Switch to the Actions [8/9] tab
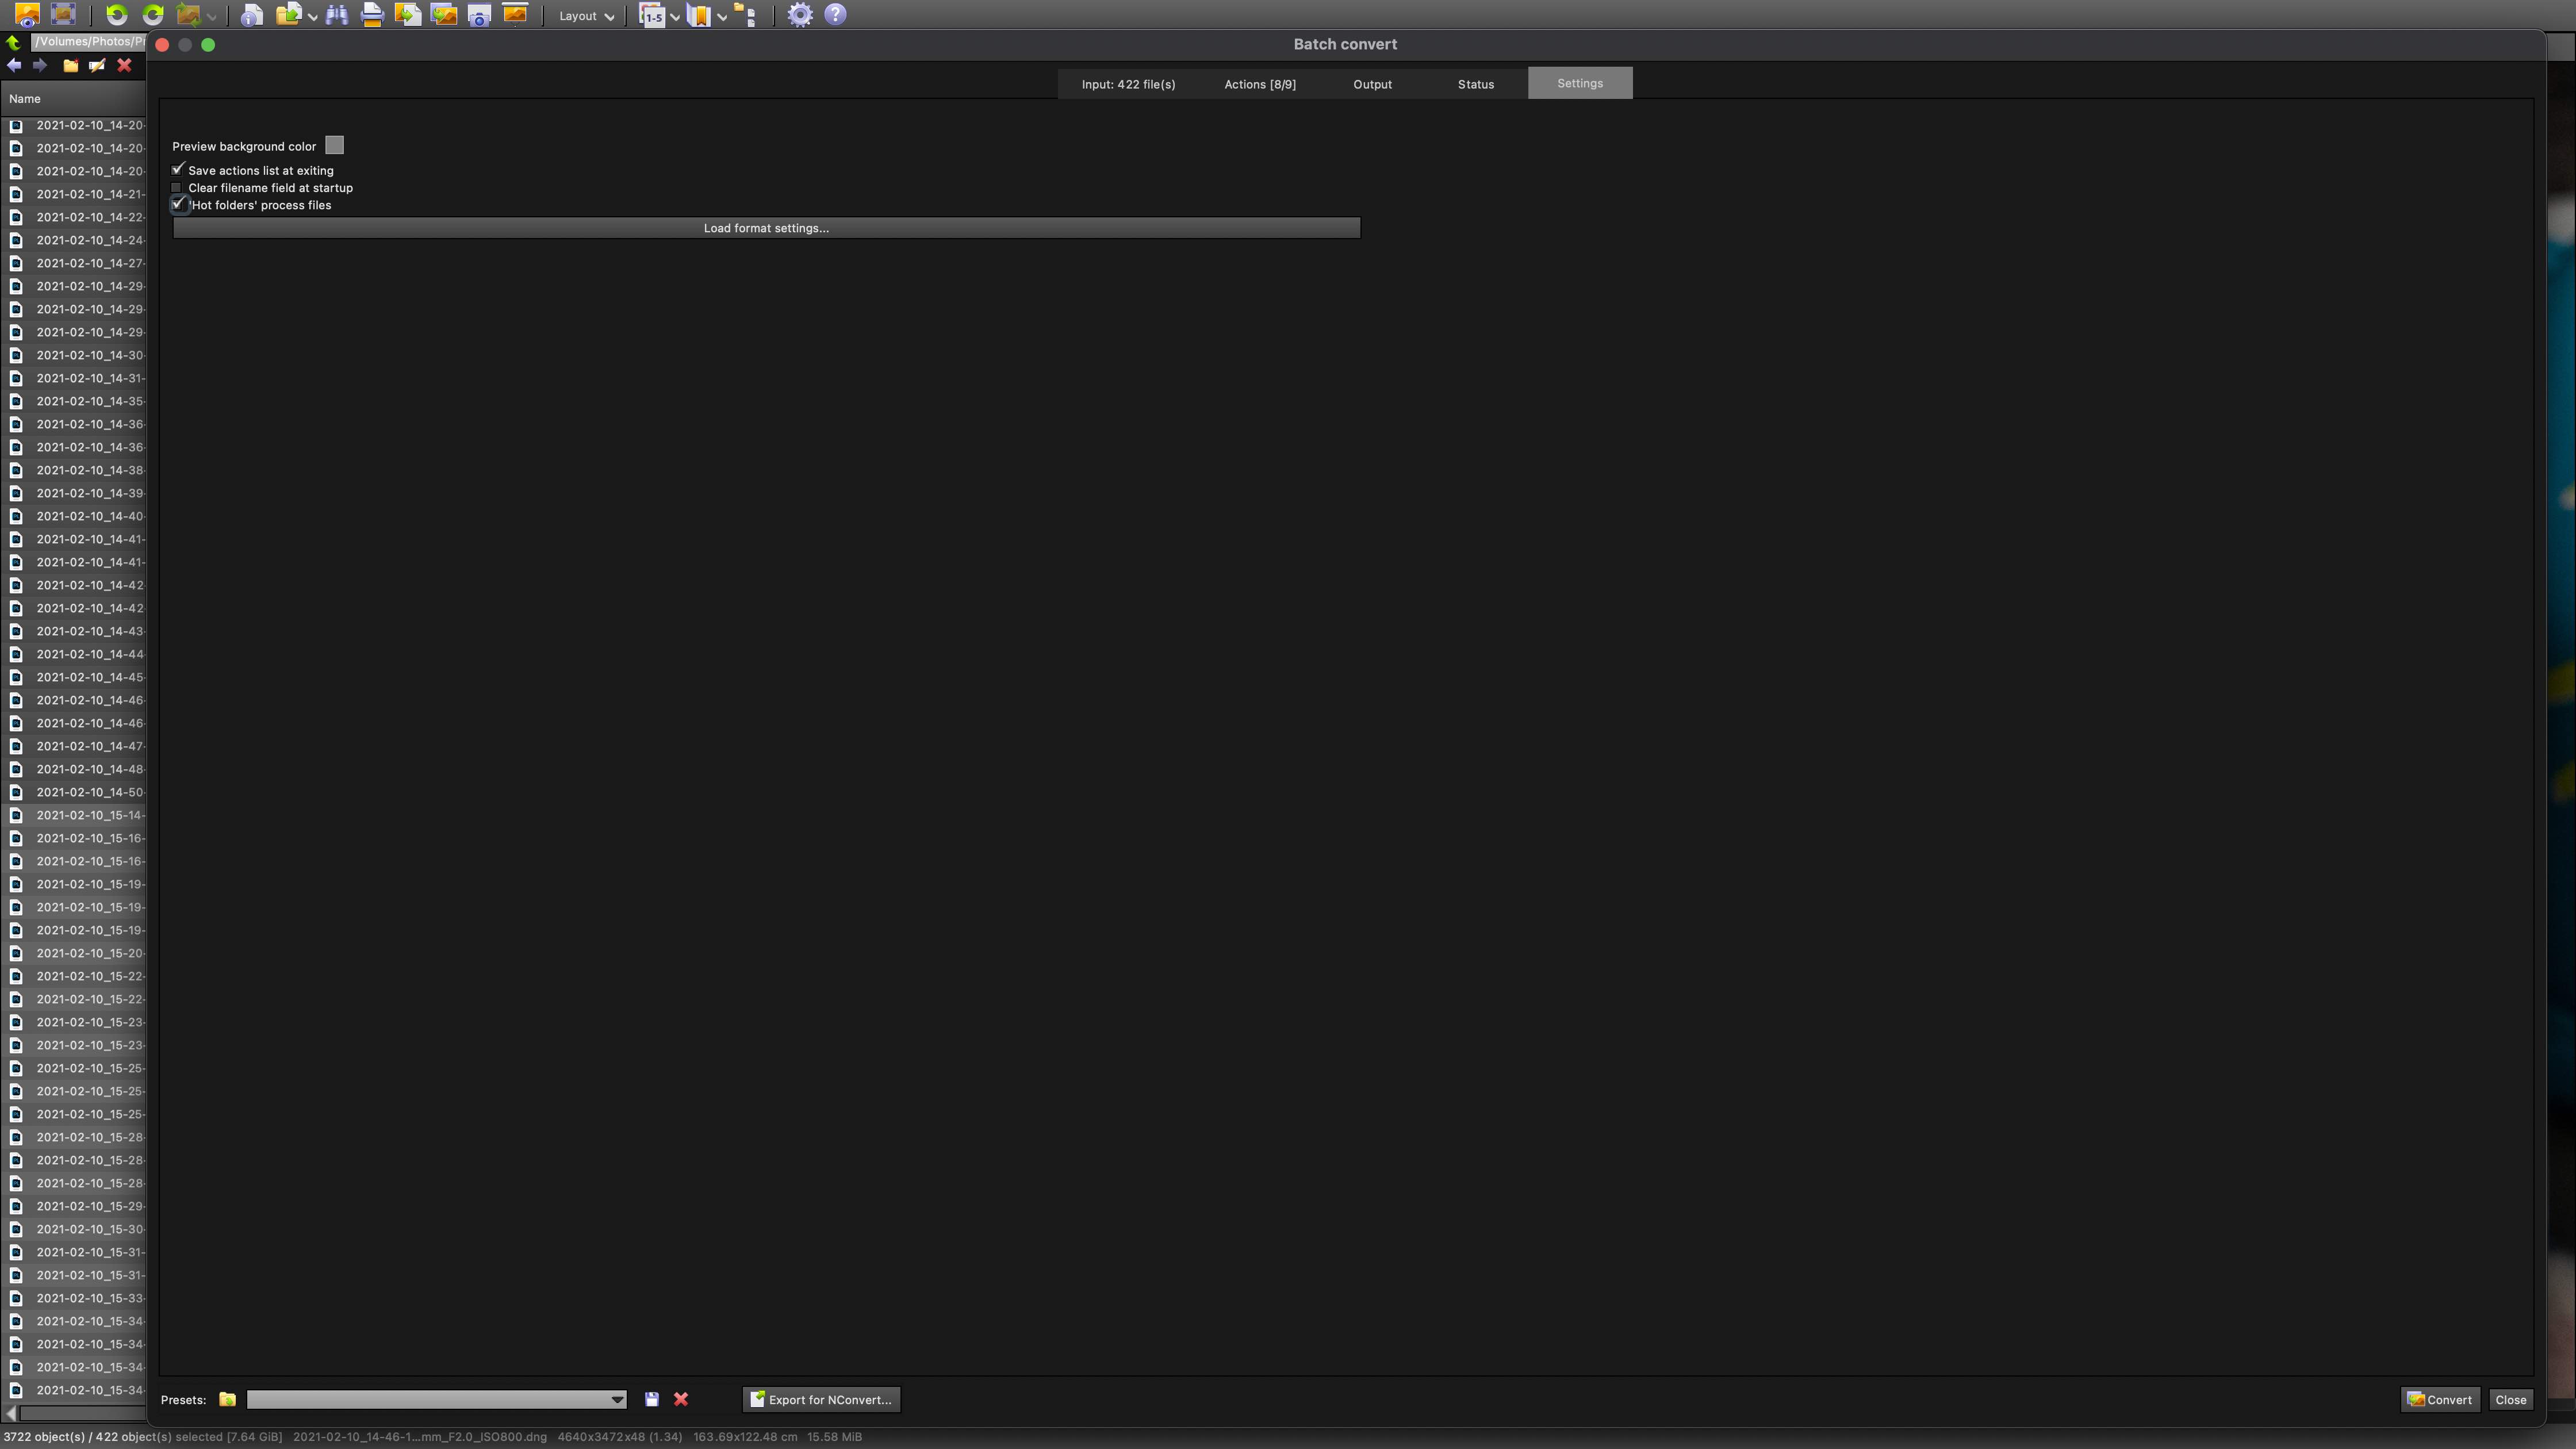 (1259, 84)
